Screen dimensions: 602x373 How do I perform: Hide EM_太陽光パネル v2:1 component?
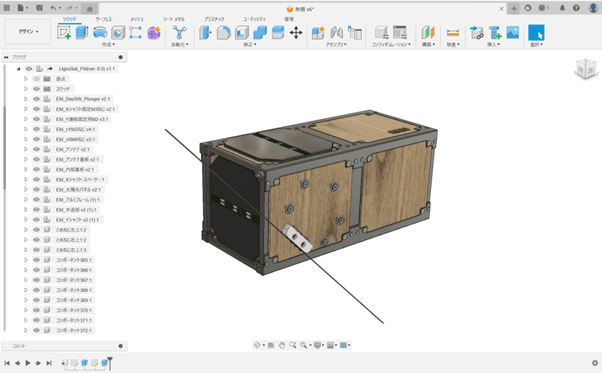(36, 190)
